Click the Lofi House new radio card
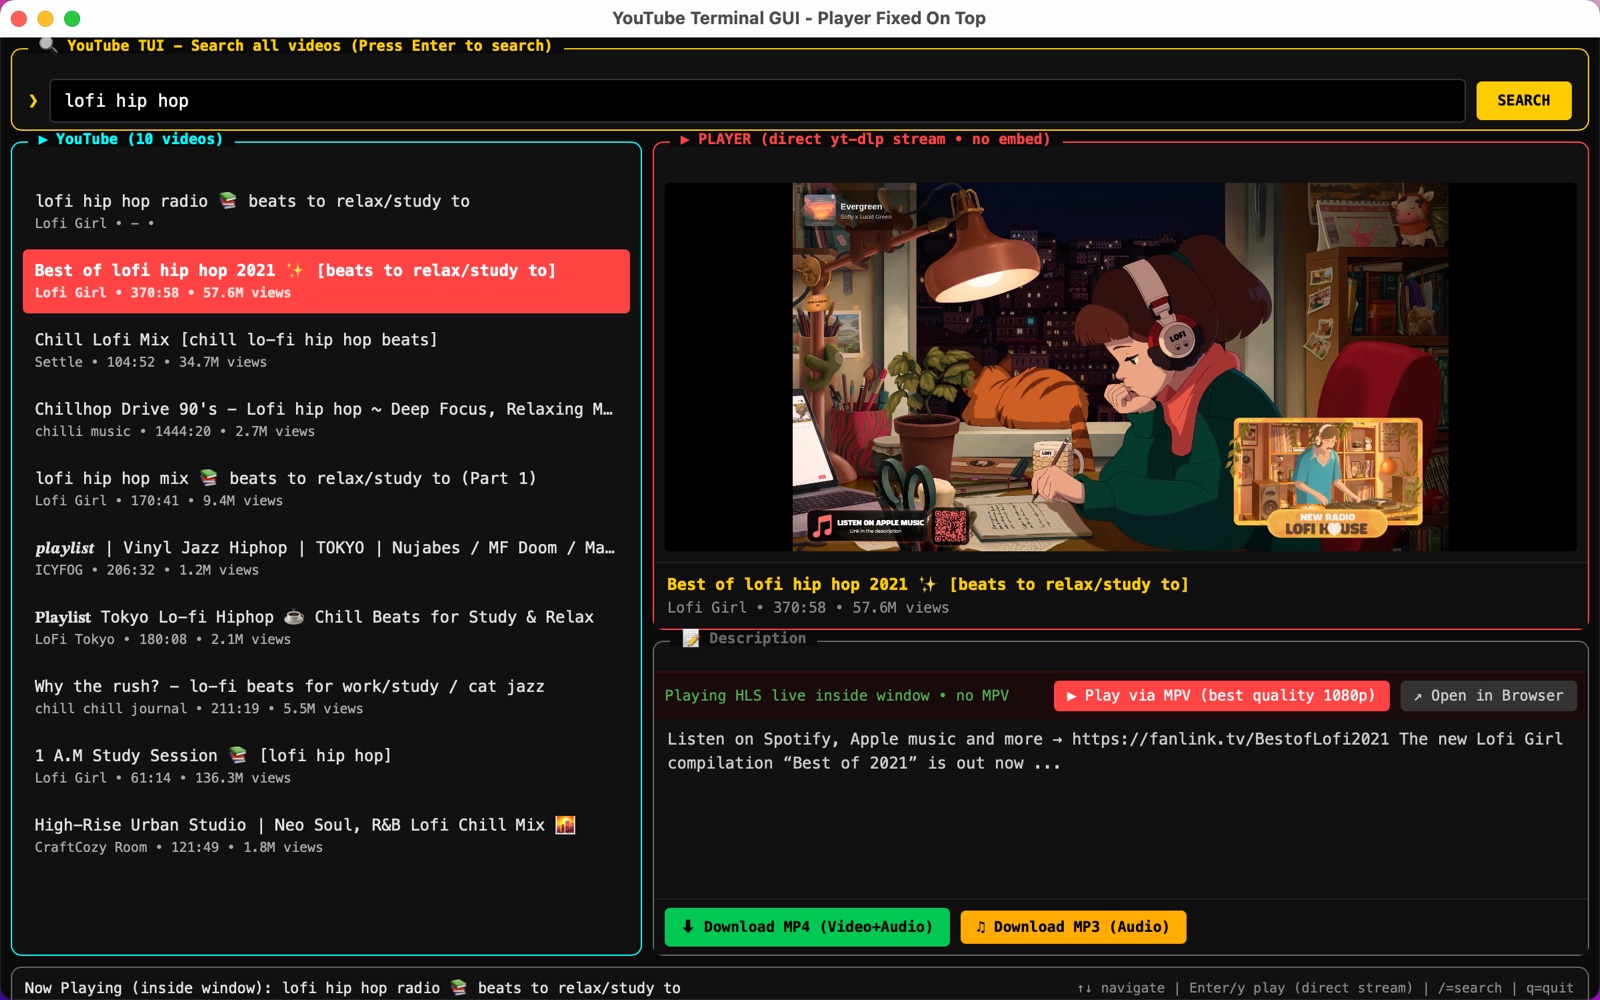This screenshot has width=1600, height=1000. (x=1327, y=477)
